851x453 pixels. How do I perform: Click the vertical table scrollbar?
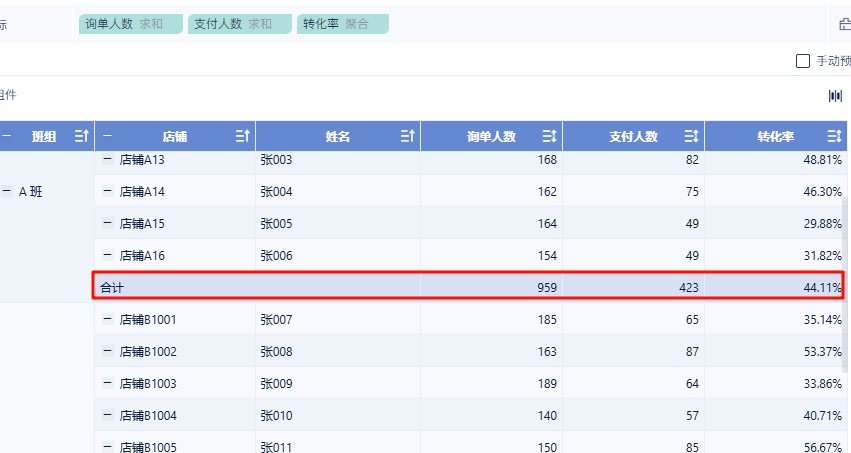click(x=844, y=285)
